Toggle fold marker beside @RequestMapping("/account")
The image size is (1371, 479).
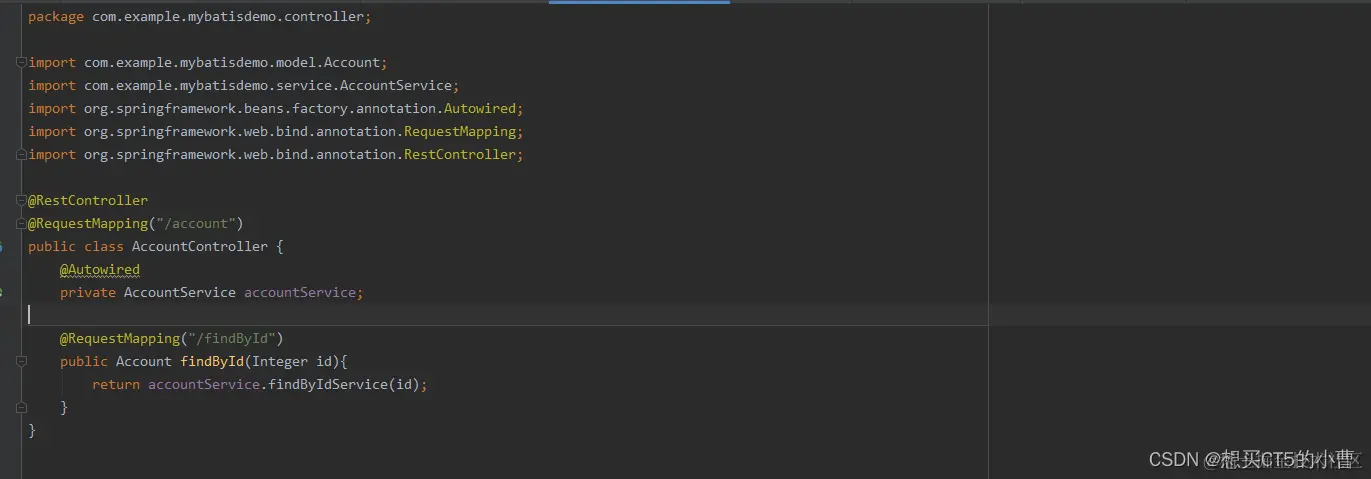coord(22,223)
